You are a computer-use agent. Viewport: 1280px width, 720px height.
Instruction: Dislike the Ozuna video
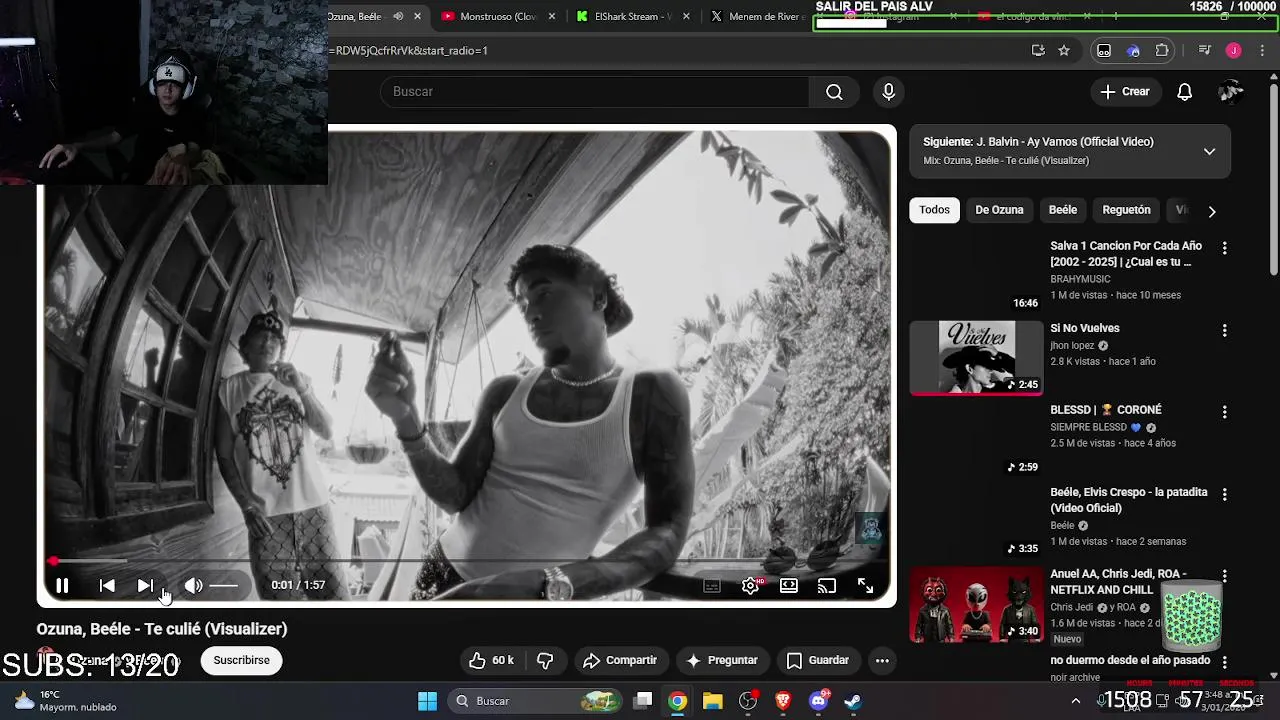[546, 660]
